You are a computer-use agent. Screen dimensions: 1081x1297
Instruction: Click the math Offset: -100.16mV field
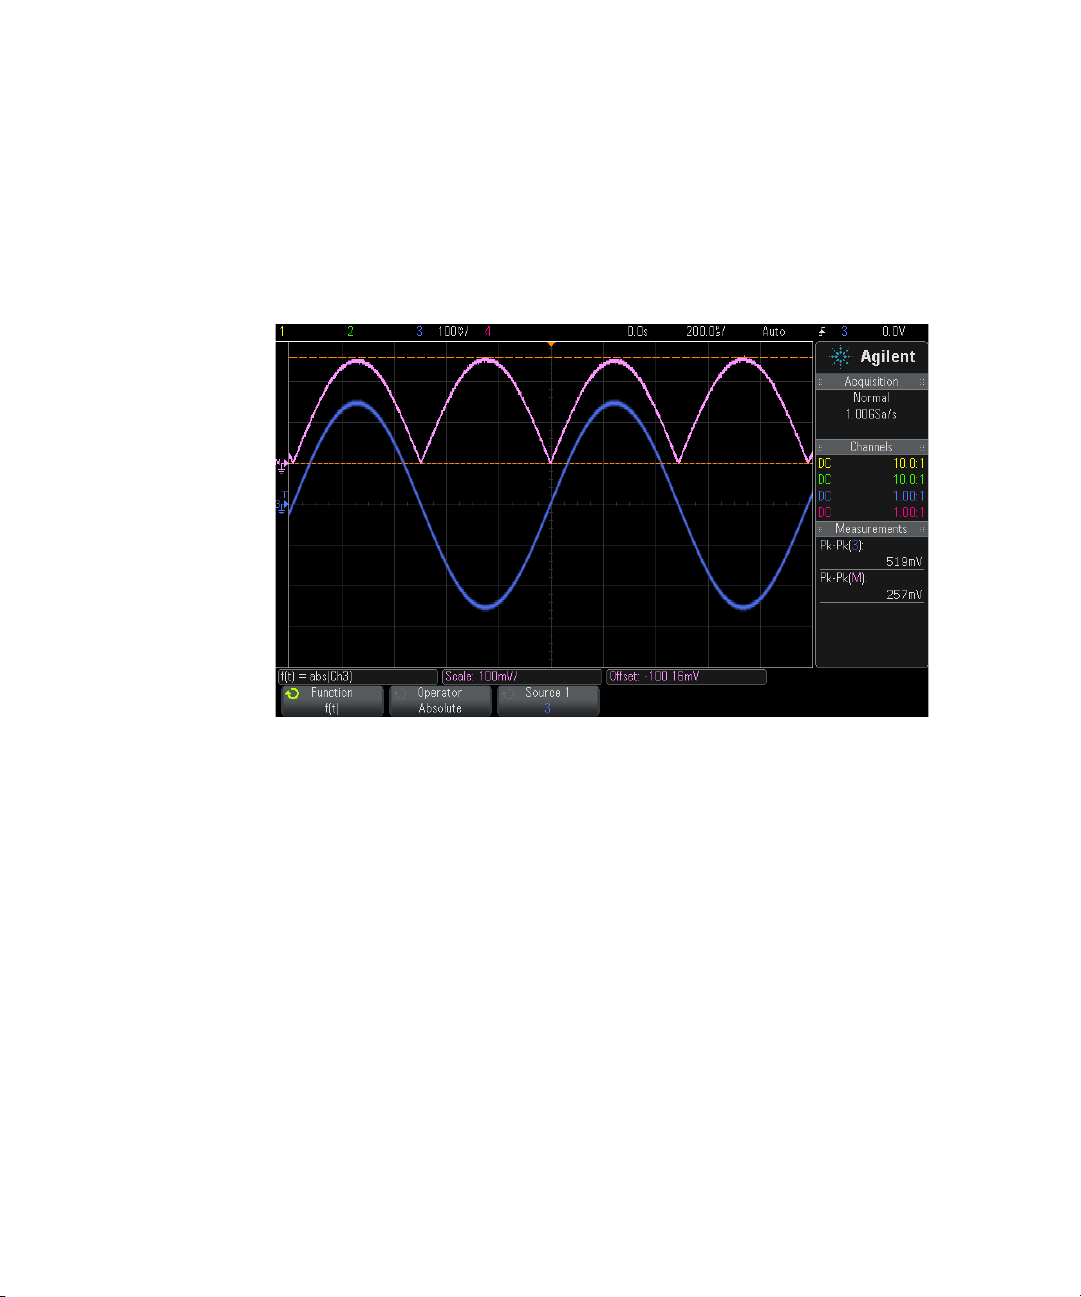click(686, 676)
